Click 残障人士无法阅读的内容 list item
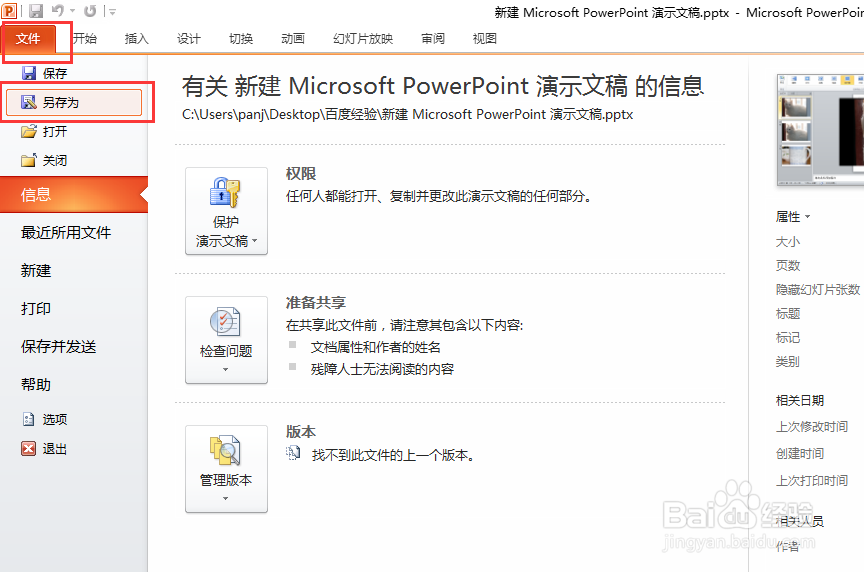Viewport: 864px width, 572px height. coord(382,369)
